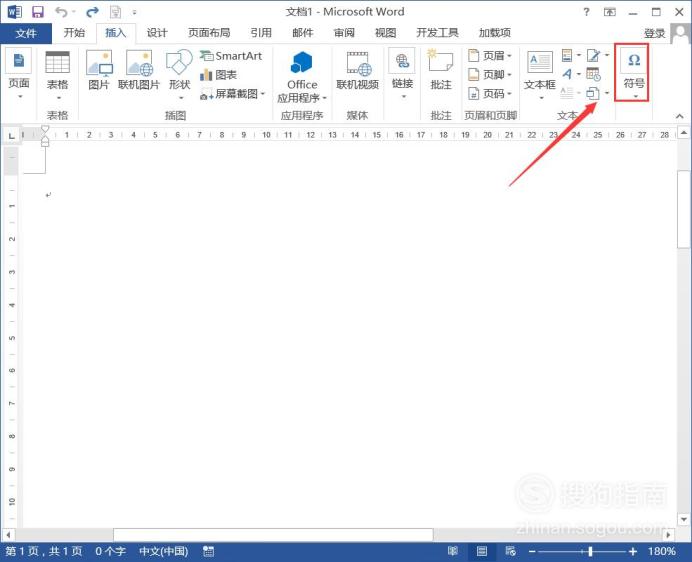Insert a SmartArt graphic
This screenshot has height=562, width=692.
click(x=231, y=56)
